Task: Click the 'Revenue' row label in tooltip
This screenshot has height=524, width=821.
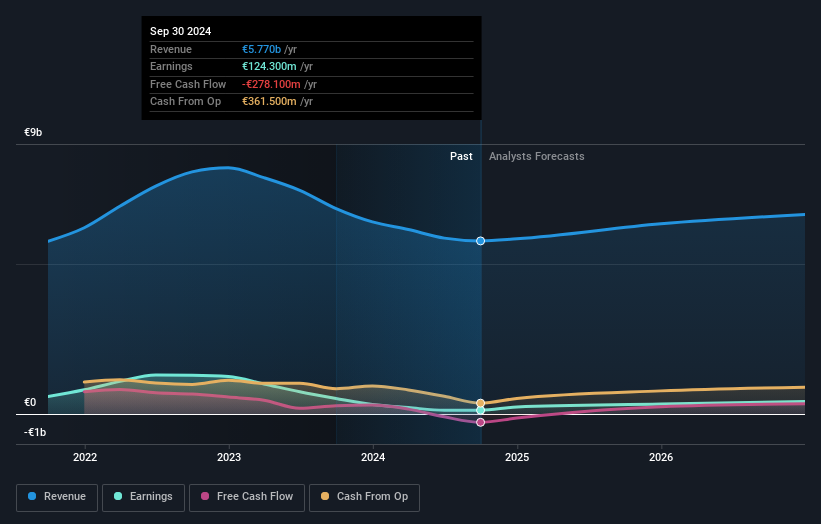Action: (171, 49)
